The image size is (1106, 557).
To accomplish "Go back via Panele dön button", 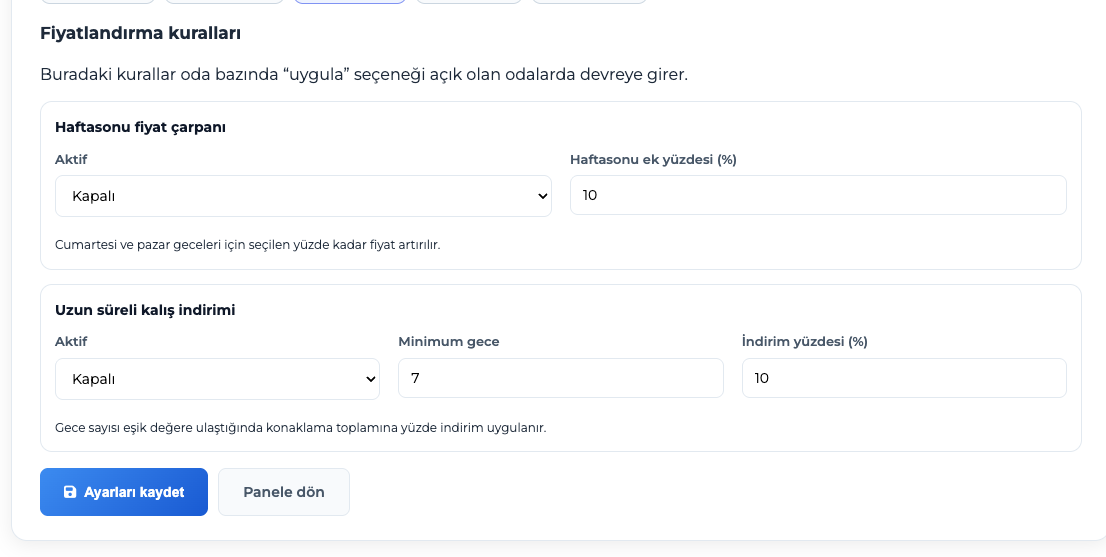I will [284, 492].
